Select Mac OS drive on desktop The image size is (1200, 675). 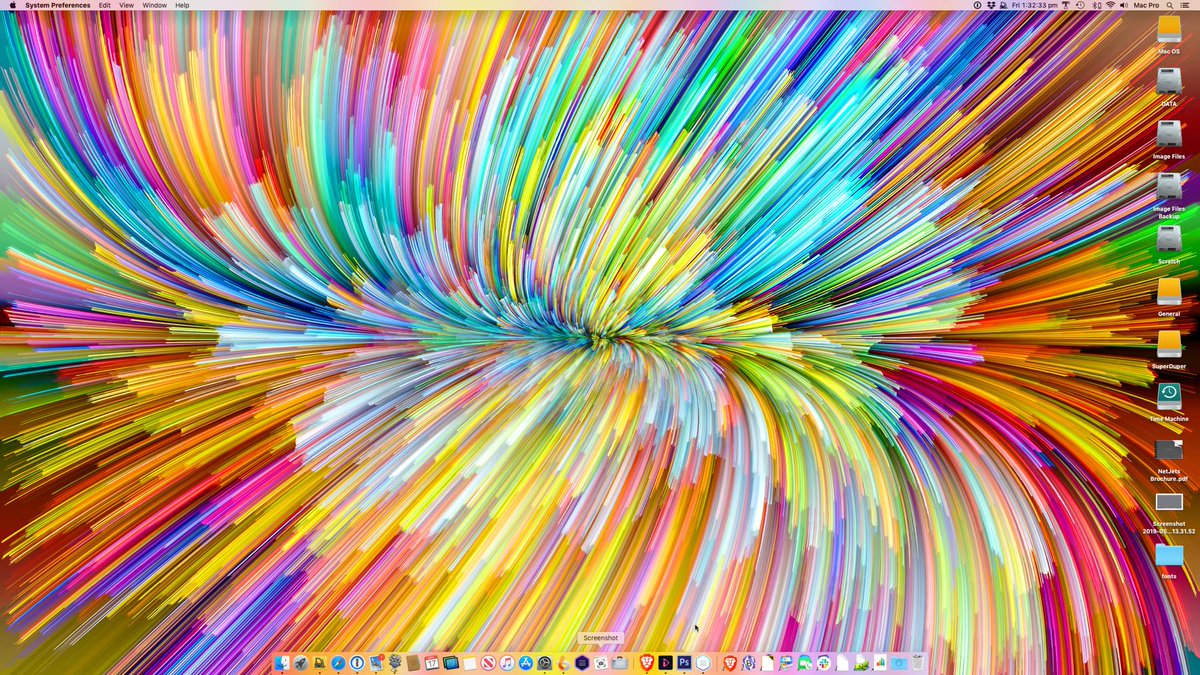click(1169, 29)
